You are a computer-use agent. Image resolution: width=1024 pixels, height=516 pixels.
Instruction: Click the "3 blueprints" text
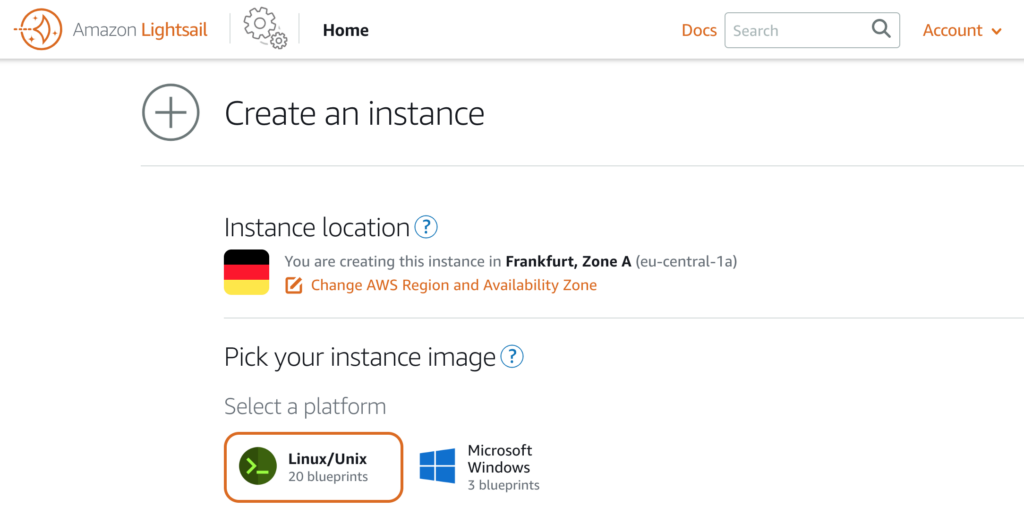pos(504,486)
